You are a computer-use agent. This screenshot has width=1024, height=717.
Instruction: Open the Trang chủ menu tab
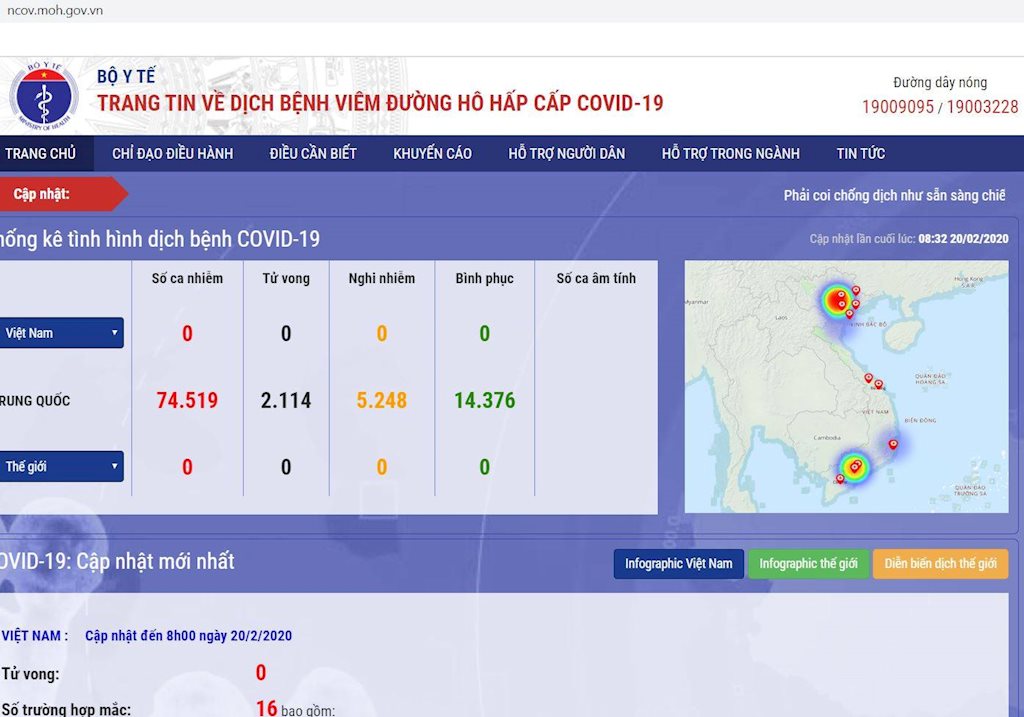(x=41, y=153)
